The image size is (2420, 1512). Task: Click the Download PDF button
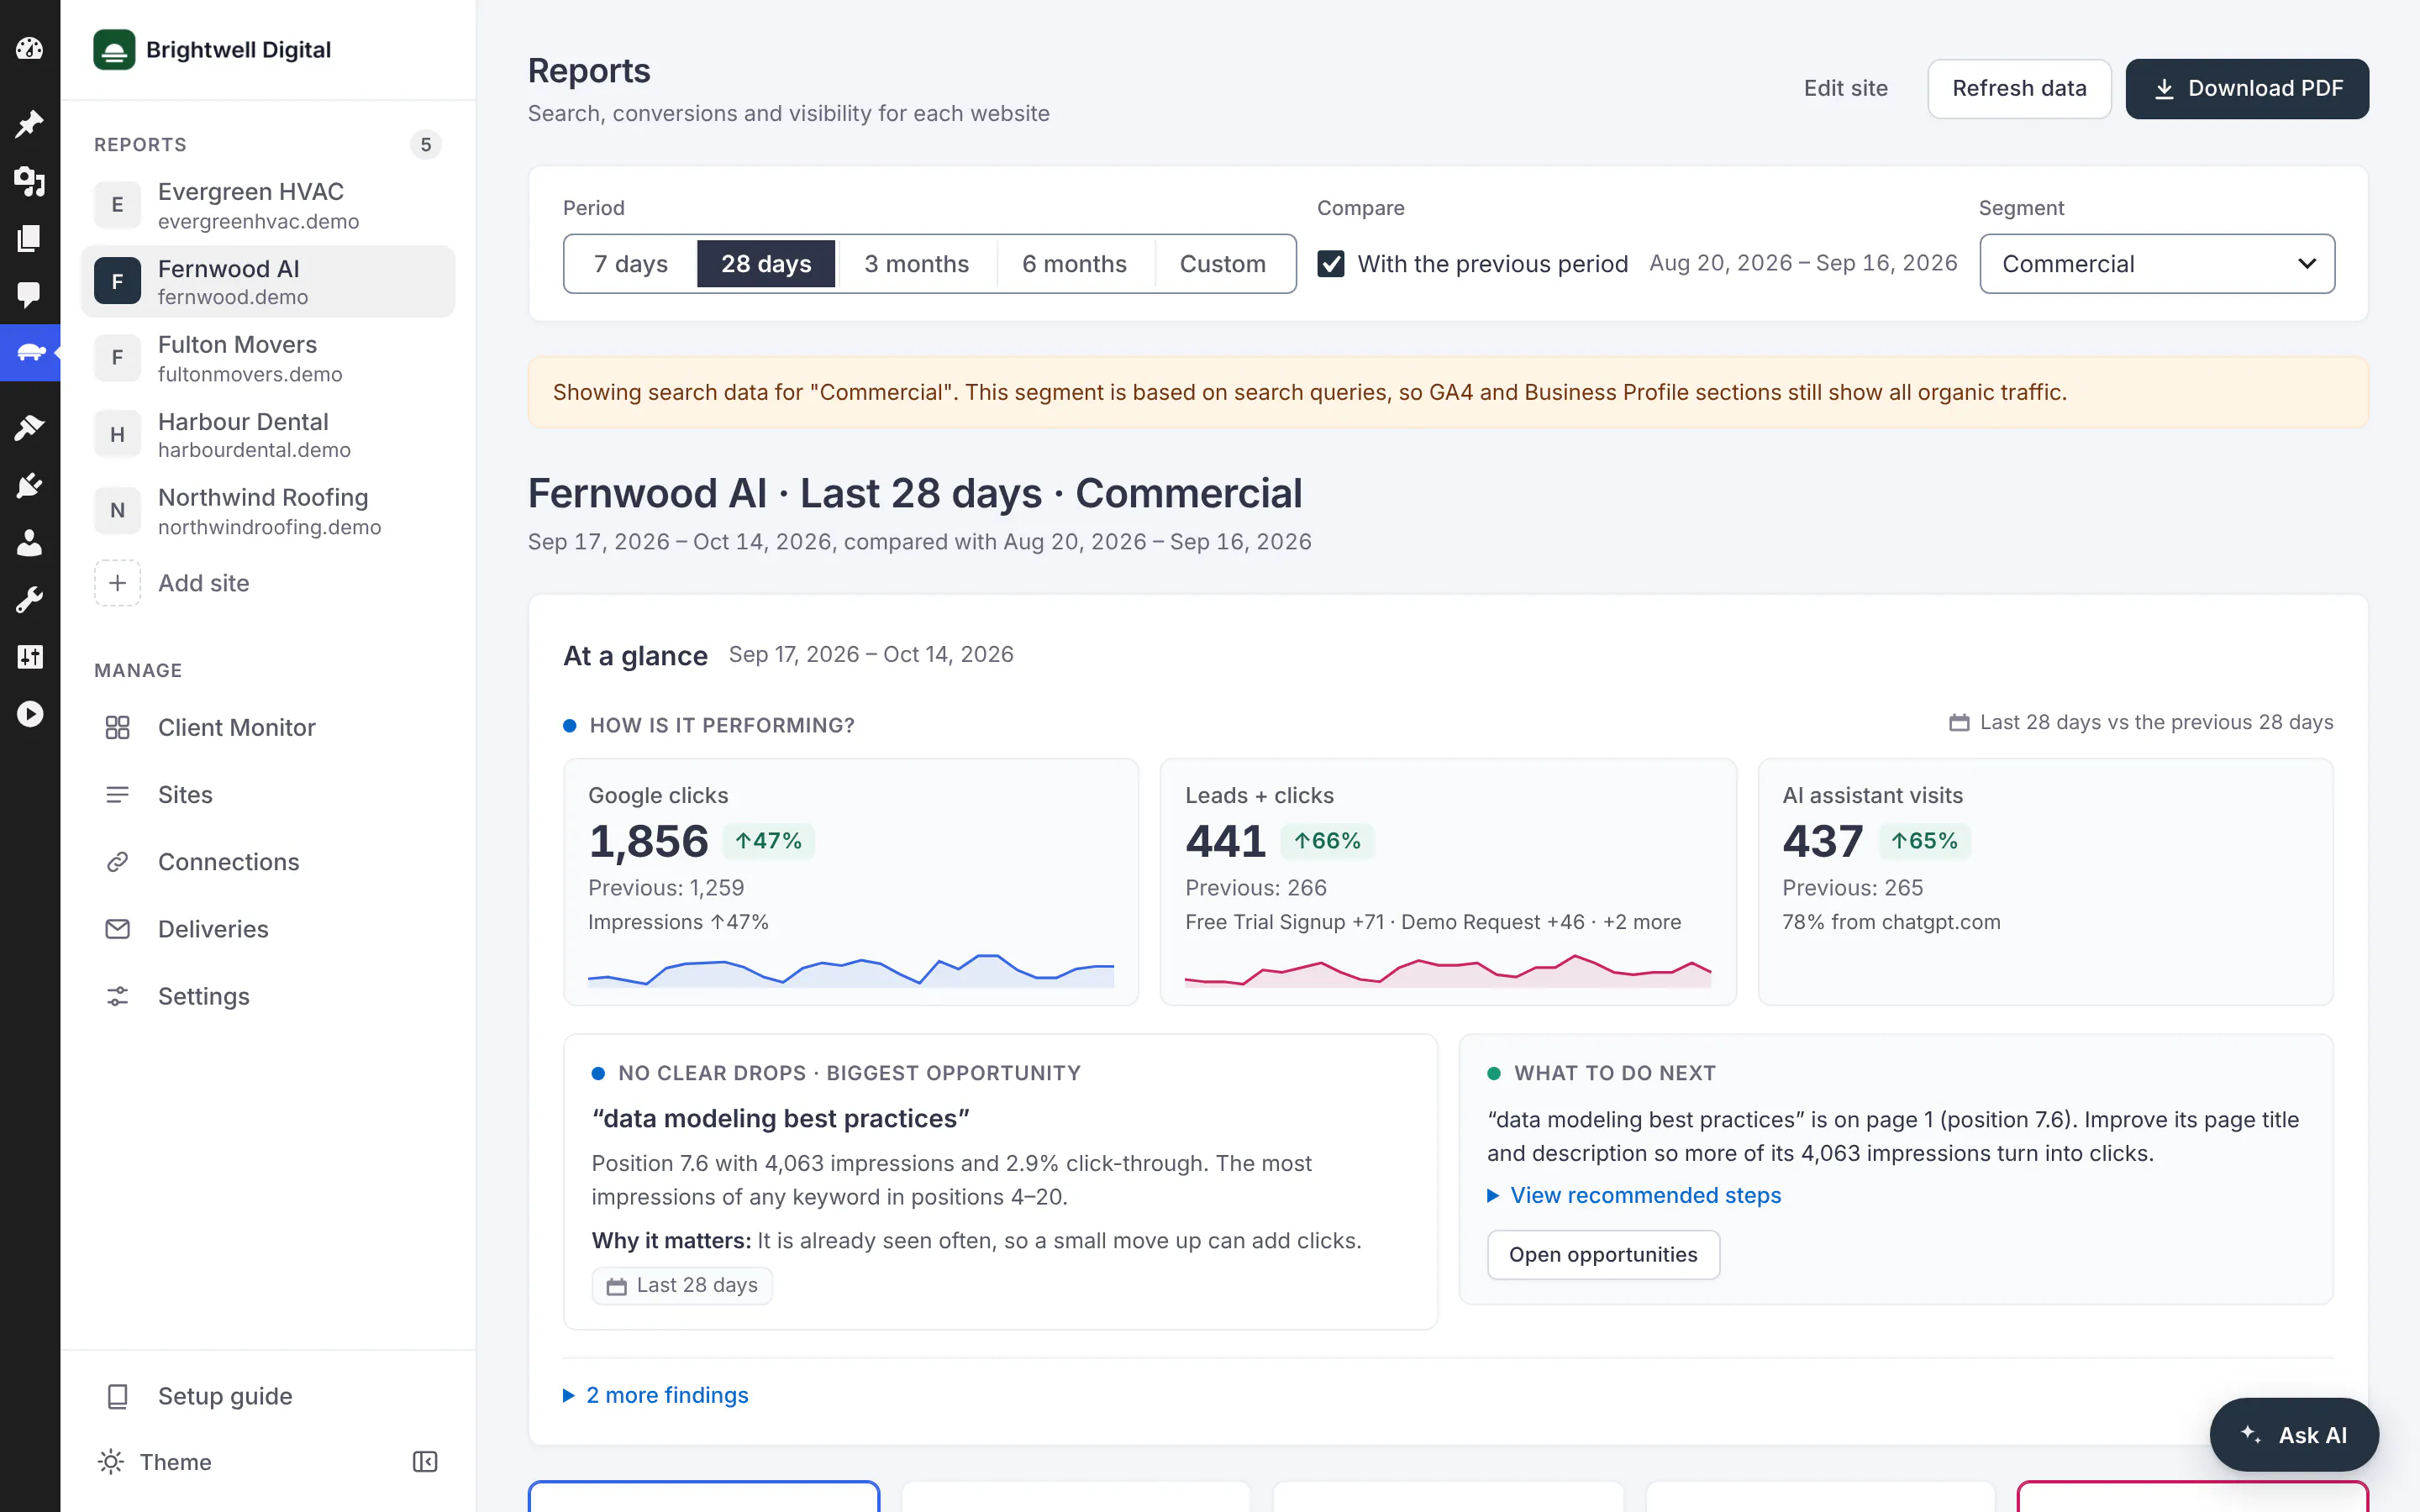[x=2247, y=89]
